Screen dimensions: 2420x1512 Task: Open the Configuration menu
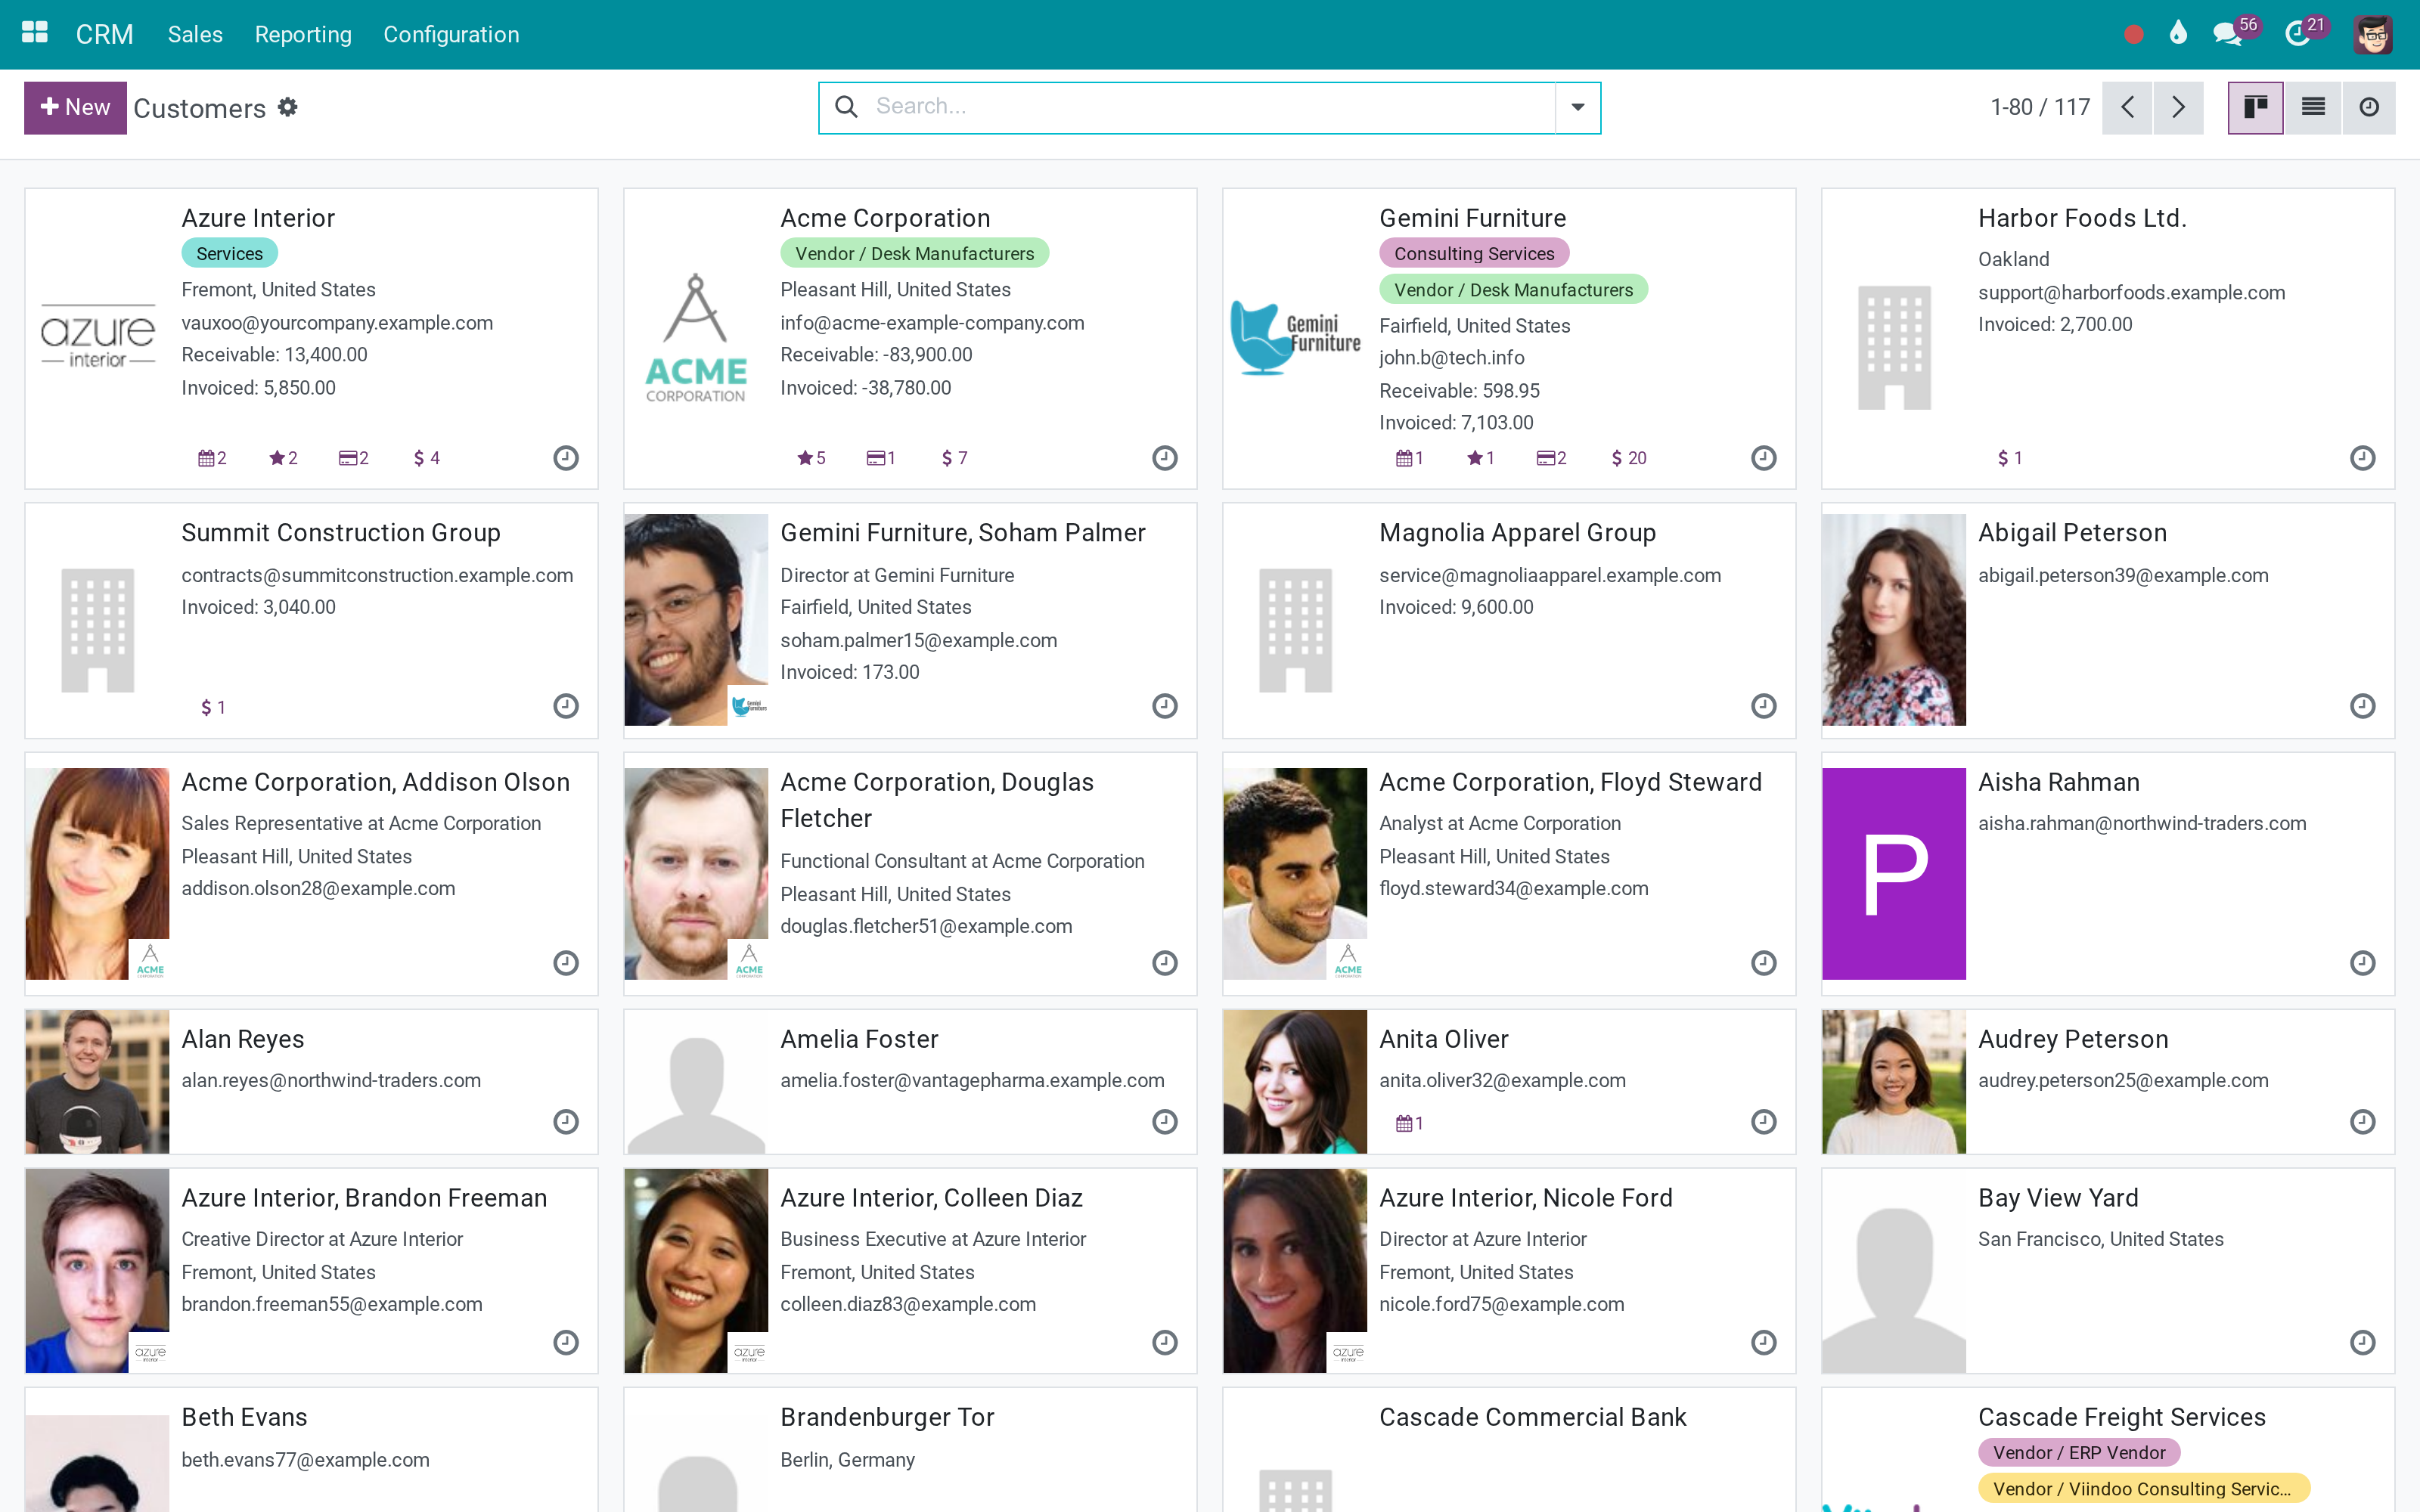point(451,34)
